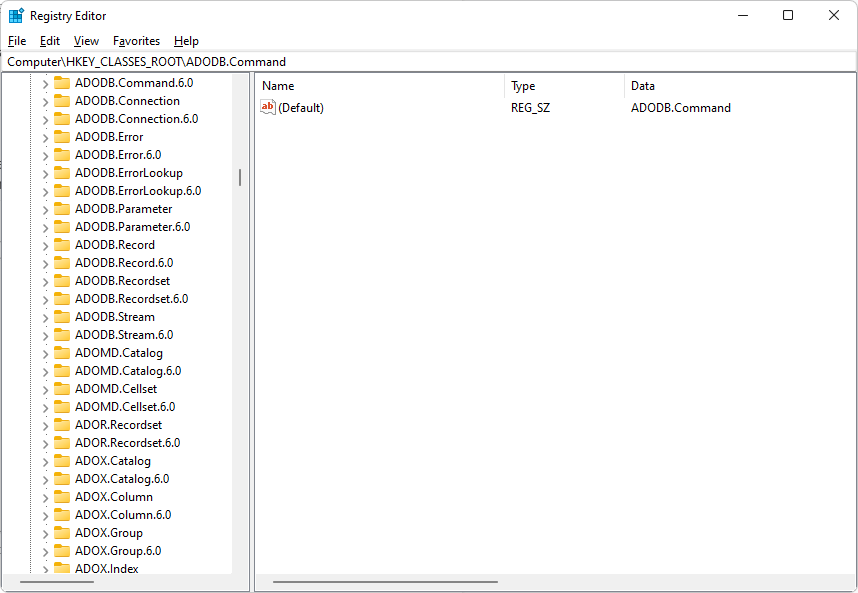The image size is (858, 593).
Task: Select the ADOX.Catalog.6.0 key label
Action: (122, 479)
